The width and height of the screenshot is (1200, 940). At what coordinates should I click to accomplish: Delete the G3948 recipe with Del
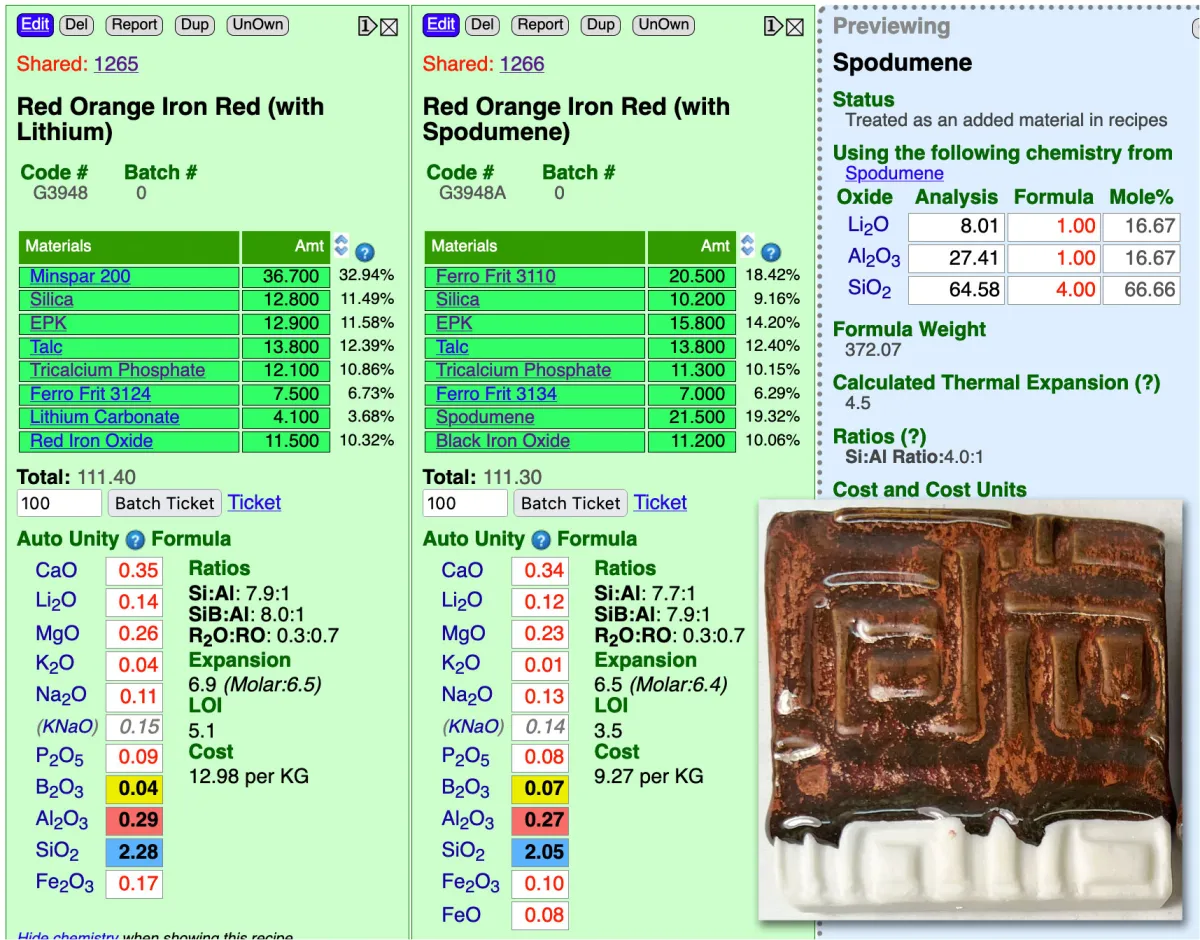coord(76,25)
